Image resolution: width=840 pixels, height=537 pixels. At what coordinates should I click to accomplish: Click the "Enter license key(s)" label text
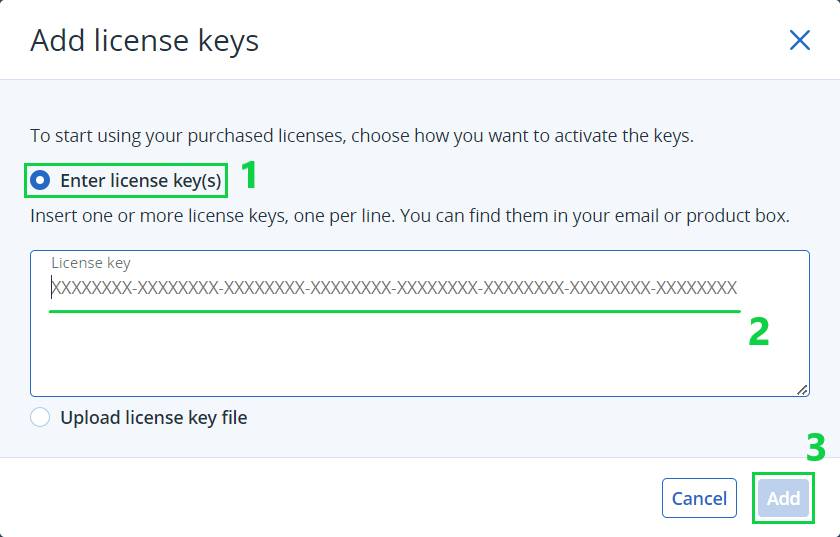coord(140,181)
